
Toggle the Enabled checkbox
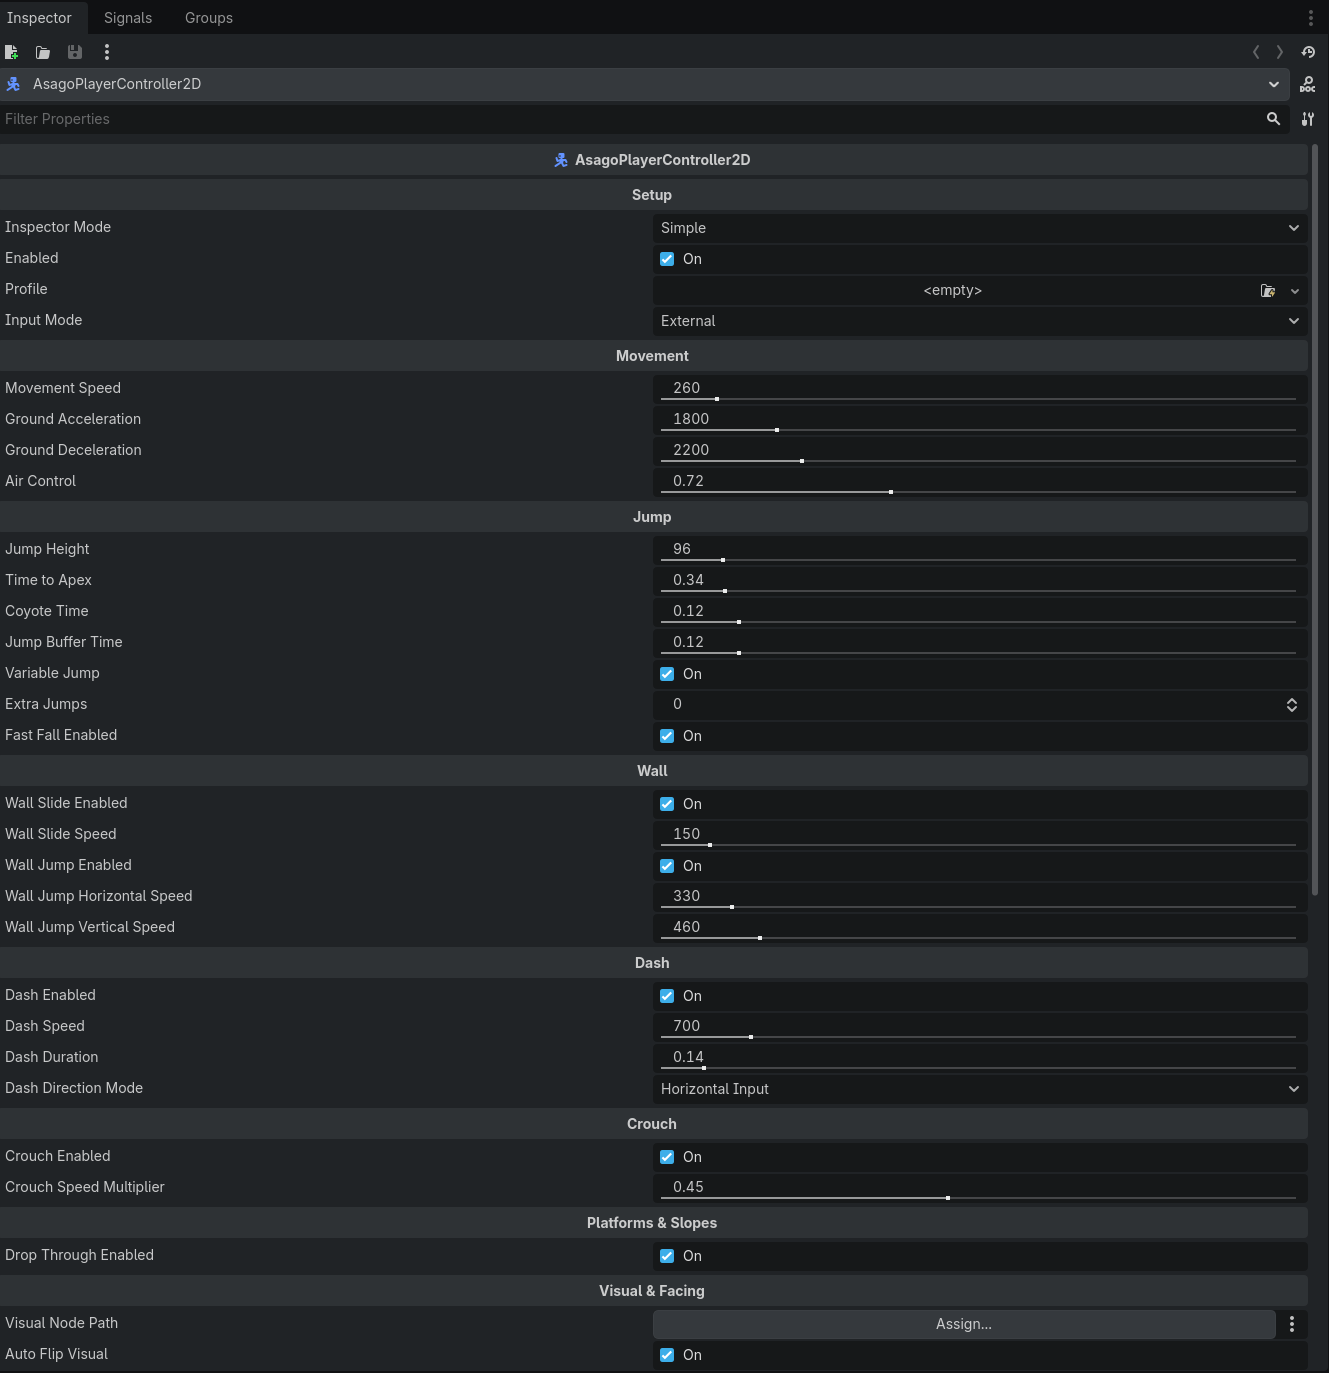coord(667,259)
